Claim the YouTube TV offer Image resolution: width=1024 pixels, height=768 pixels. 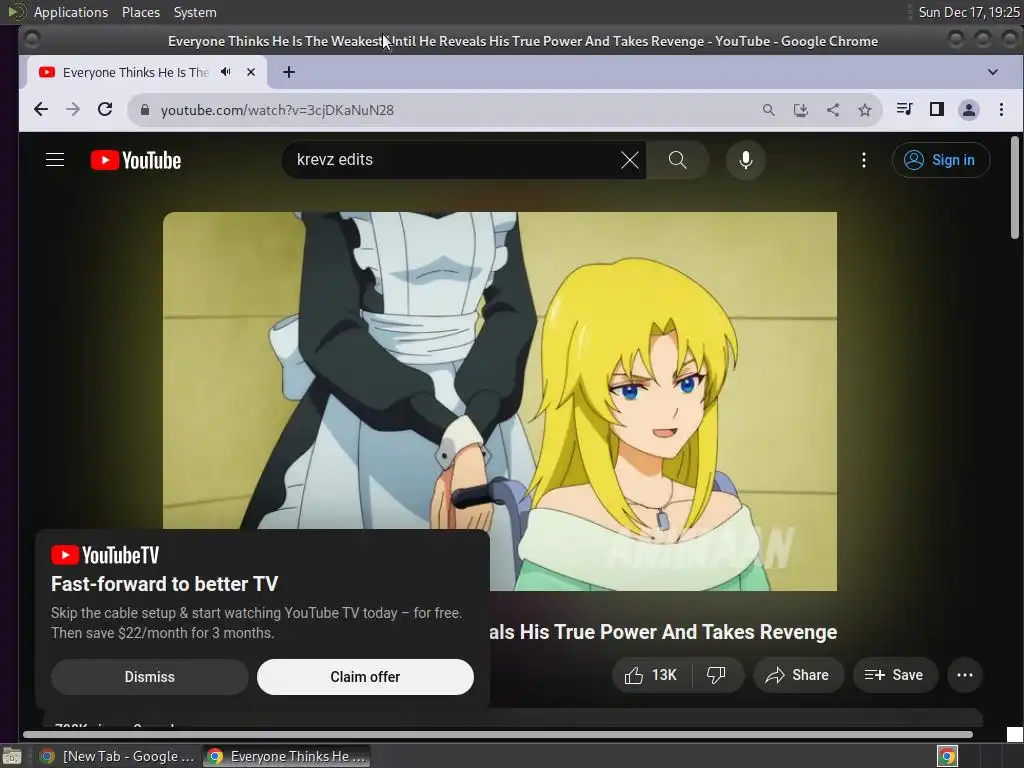365,677
